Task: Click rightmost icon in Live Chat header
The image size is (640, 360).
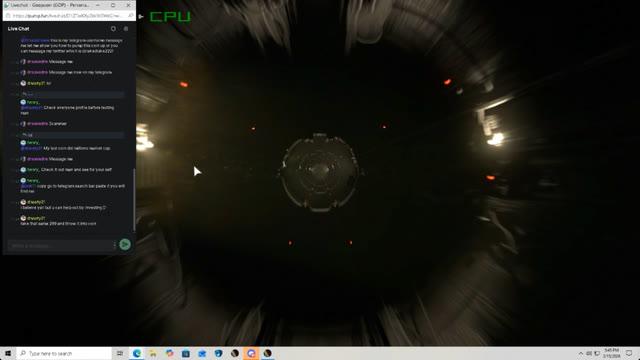Action: coord(126,29)
